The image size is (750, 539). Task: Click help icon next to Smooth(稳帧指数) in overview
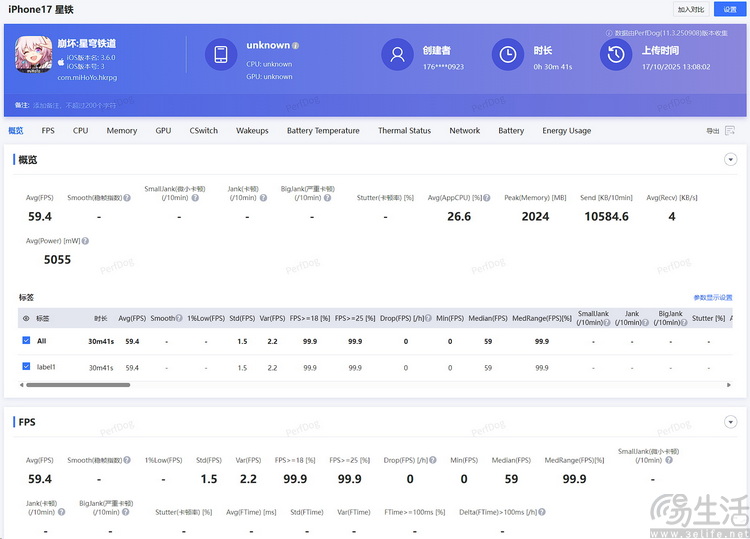[x=127, y=198]
